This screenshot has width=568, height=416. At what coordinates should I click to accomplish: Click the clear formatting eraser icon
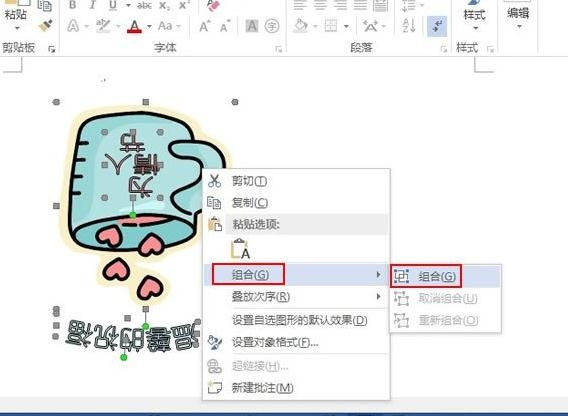pos(213,5)
